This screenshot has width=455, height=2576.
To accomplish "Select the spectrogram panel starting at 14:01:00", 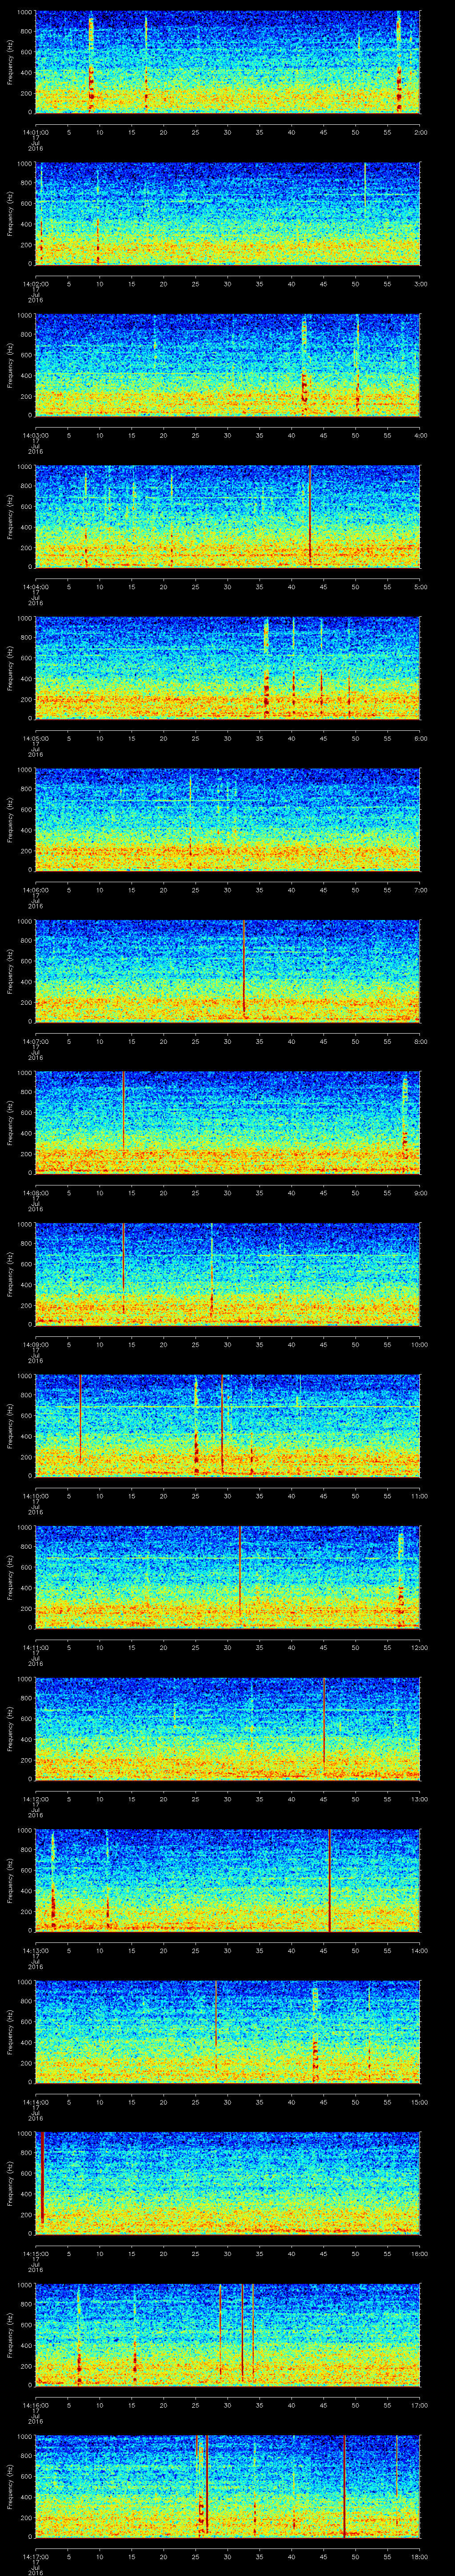I will point(227,62).
